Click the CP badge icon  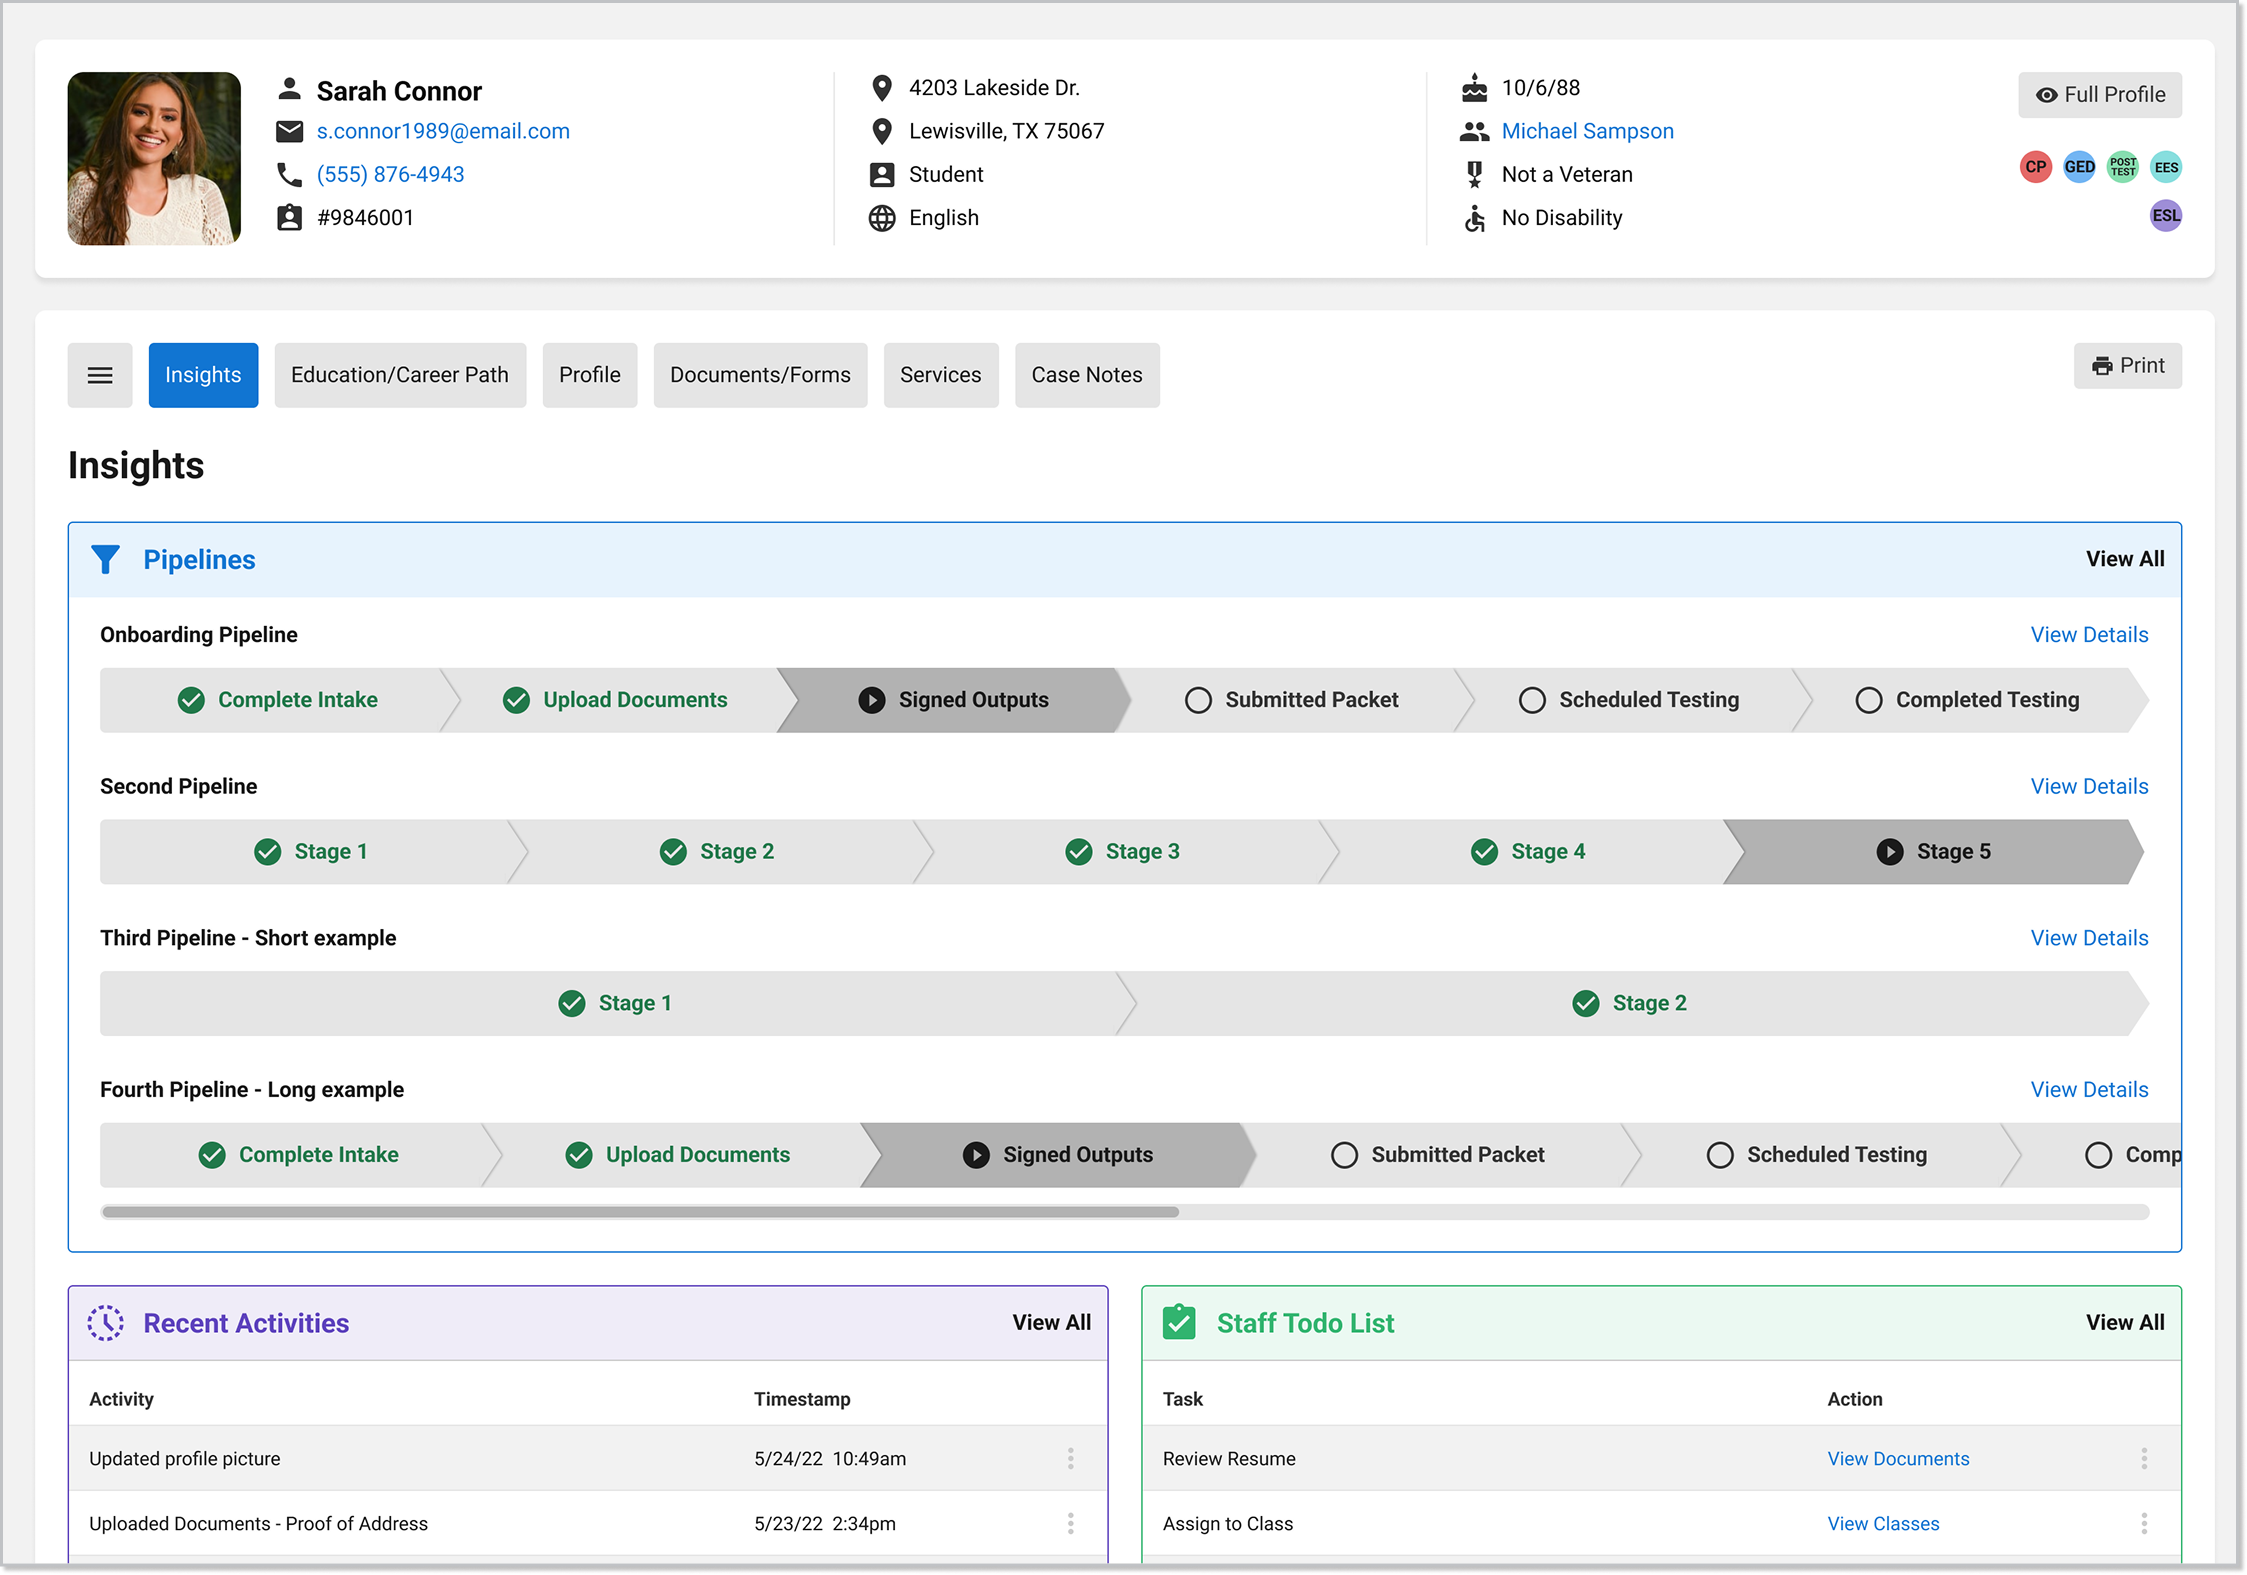(x=2036, y=167)
